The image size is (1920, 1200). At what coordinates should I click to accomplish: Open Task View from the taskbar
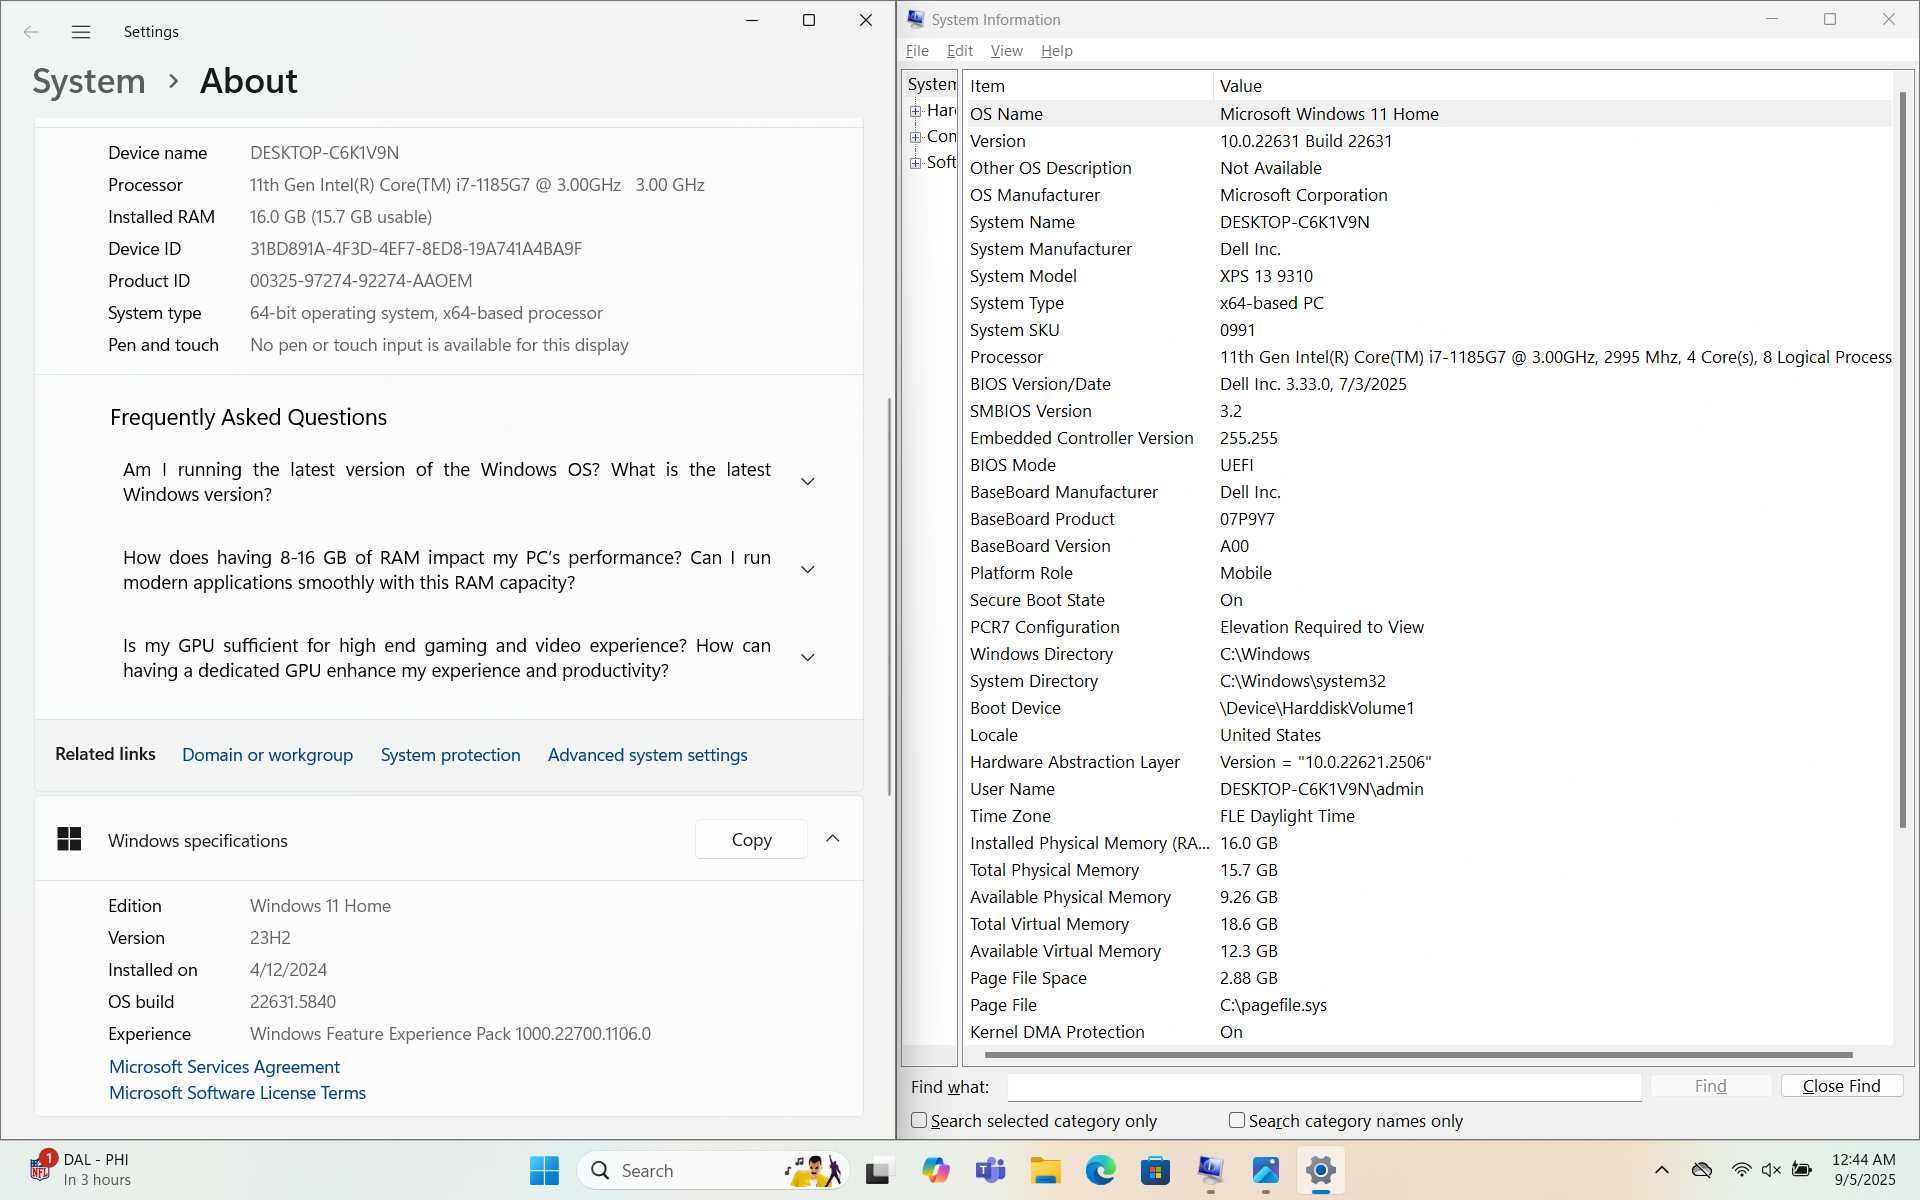(x=877, y=1170)
